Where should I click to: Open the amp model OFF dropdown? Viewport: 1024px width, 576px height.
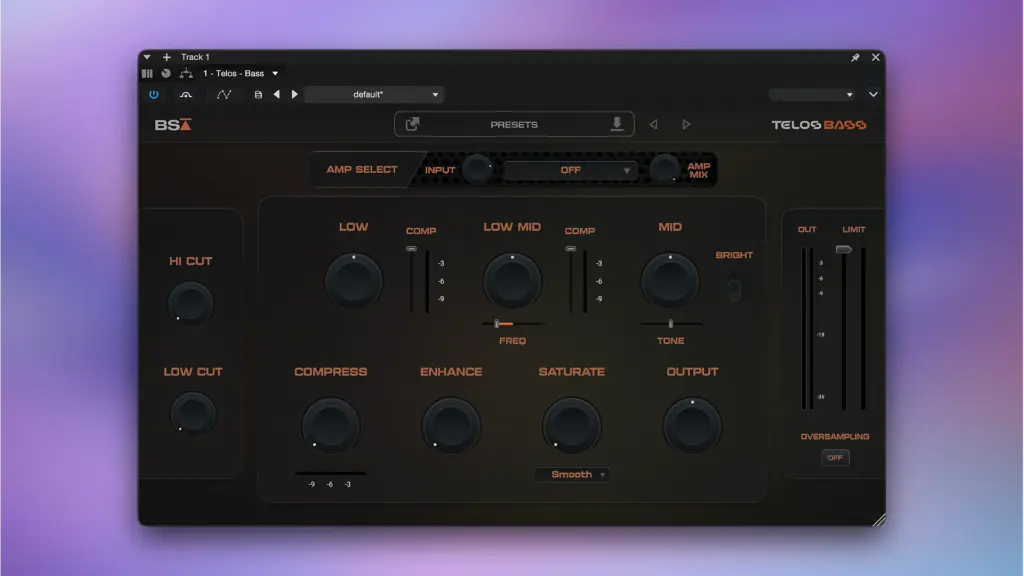click(x=570, y=170)
